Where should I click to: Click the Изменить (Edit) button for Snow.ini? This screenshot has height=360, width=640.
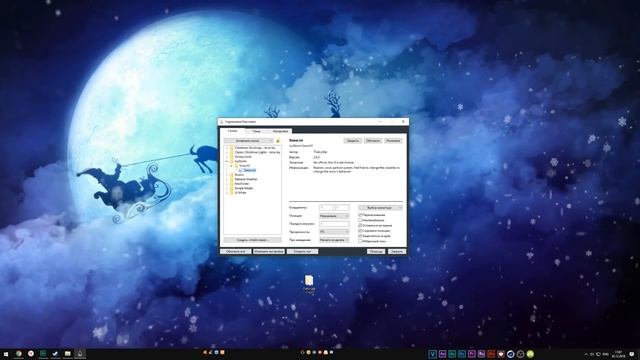tap(393, 141)
